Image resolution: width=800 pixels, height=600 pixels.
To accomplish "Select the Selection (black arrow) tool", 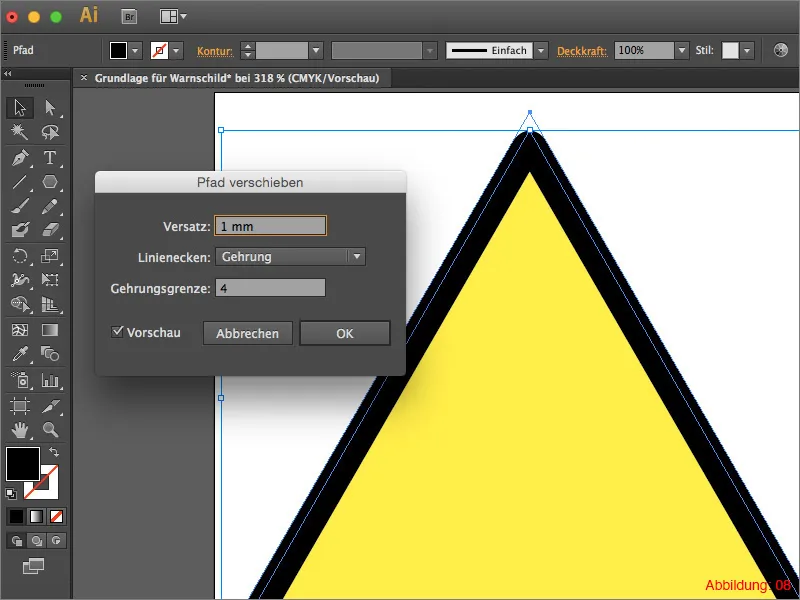I will (x=20, y=108).
